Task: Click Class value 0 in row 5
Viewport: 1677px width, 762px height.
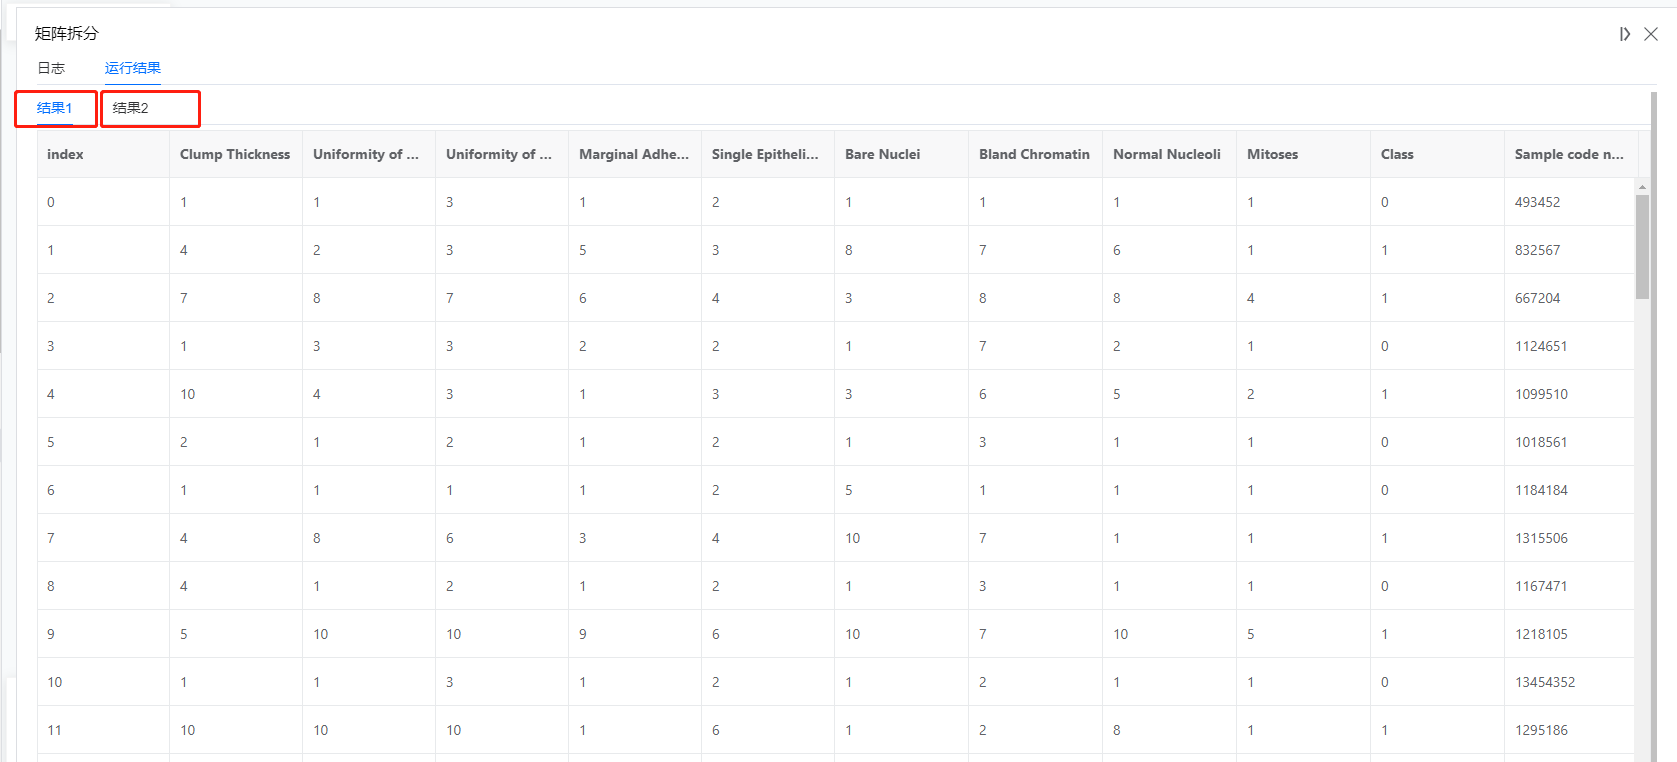Action: coord(1385,442)
